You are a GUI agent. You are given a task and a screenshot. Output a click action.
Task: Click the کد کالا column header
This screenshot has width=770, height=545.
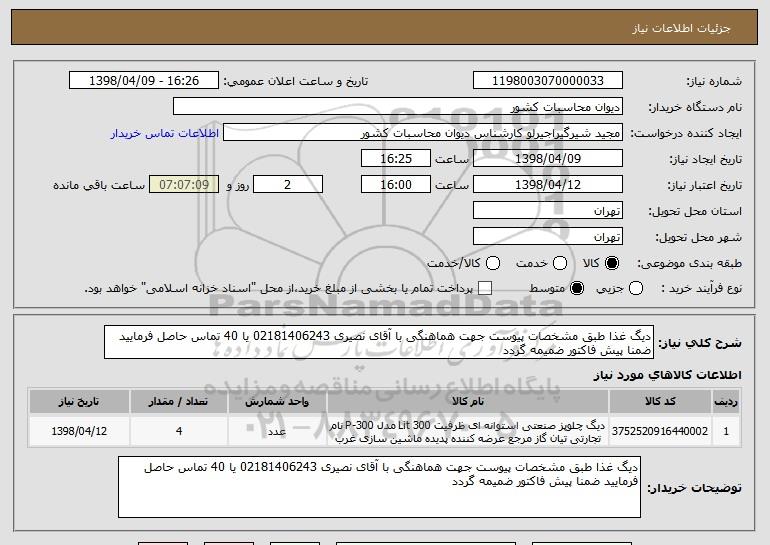pyautogui.click(x=660, y=402)
